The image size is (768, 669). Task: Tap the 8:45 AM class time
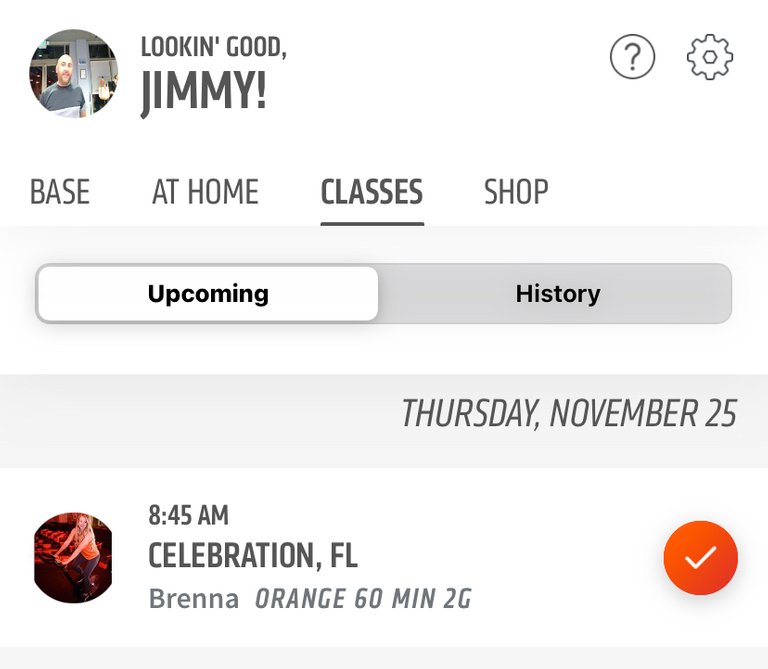tap(189, 515)
